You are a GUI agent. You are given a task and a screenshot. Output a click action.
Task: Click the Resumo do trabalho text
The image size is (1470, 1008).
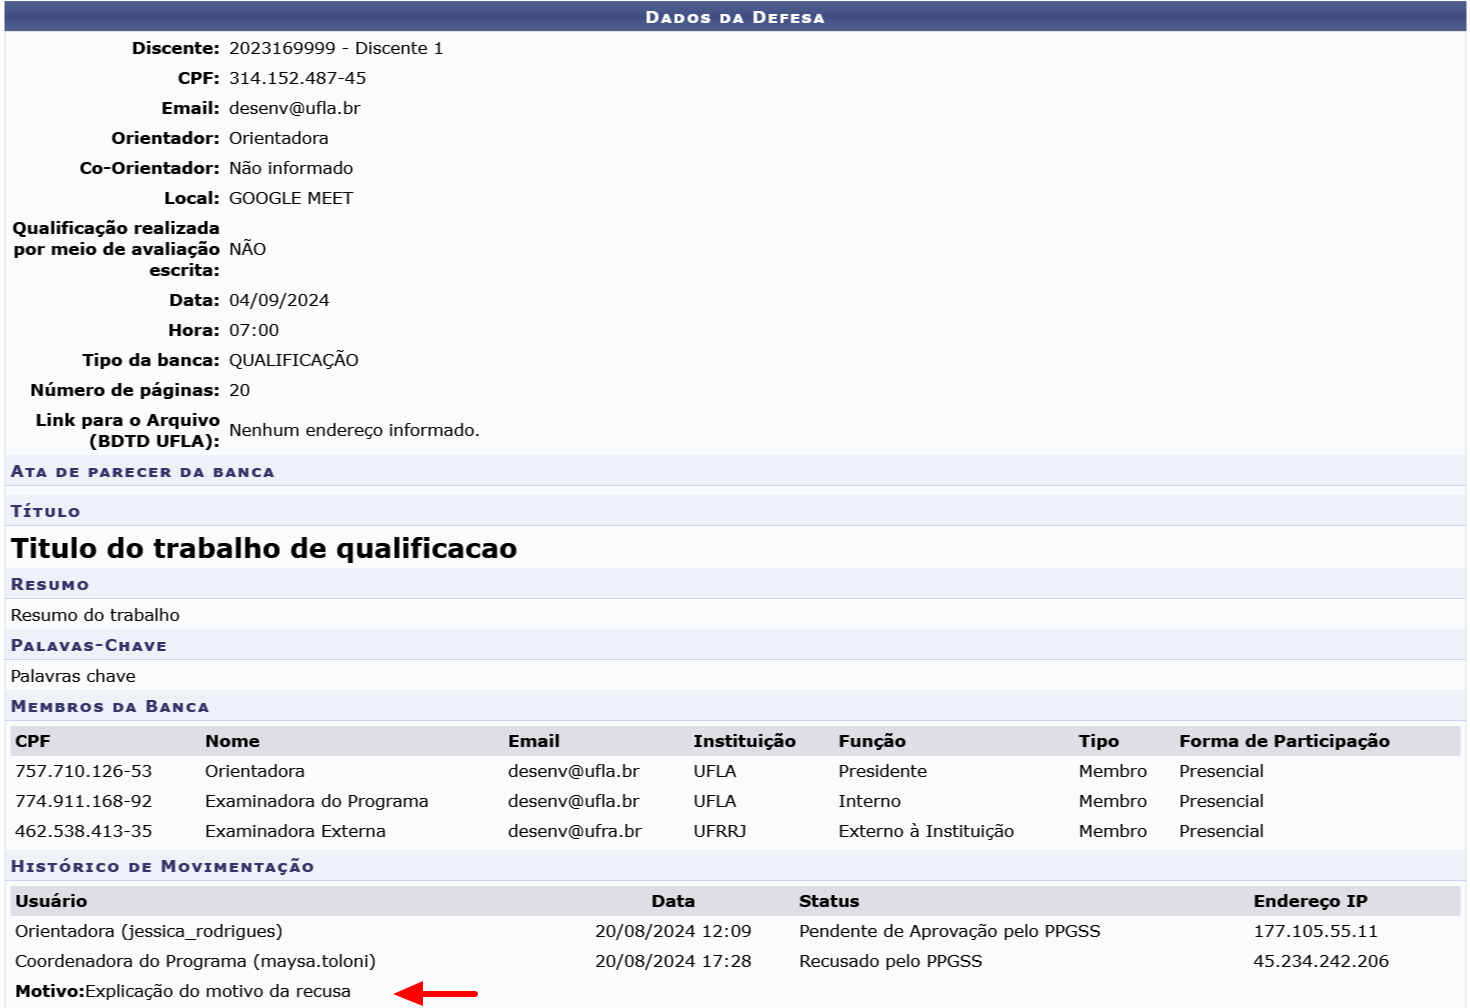(95, 615)
